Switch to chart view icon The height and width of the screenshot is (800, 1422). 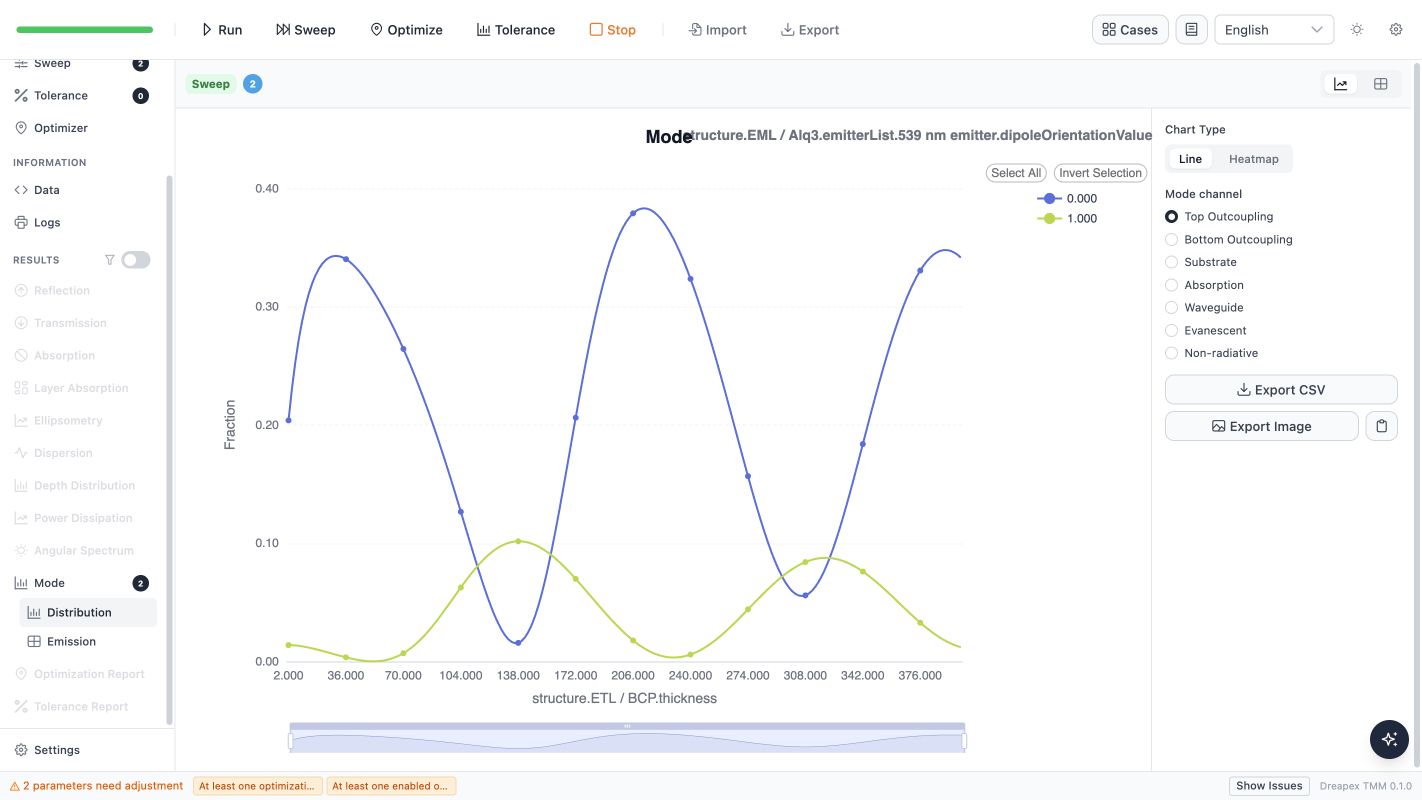[x=1340, y=84]
